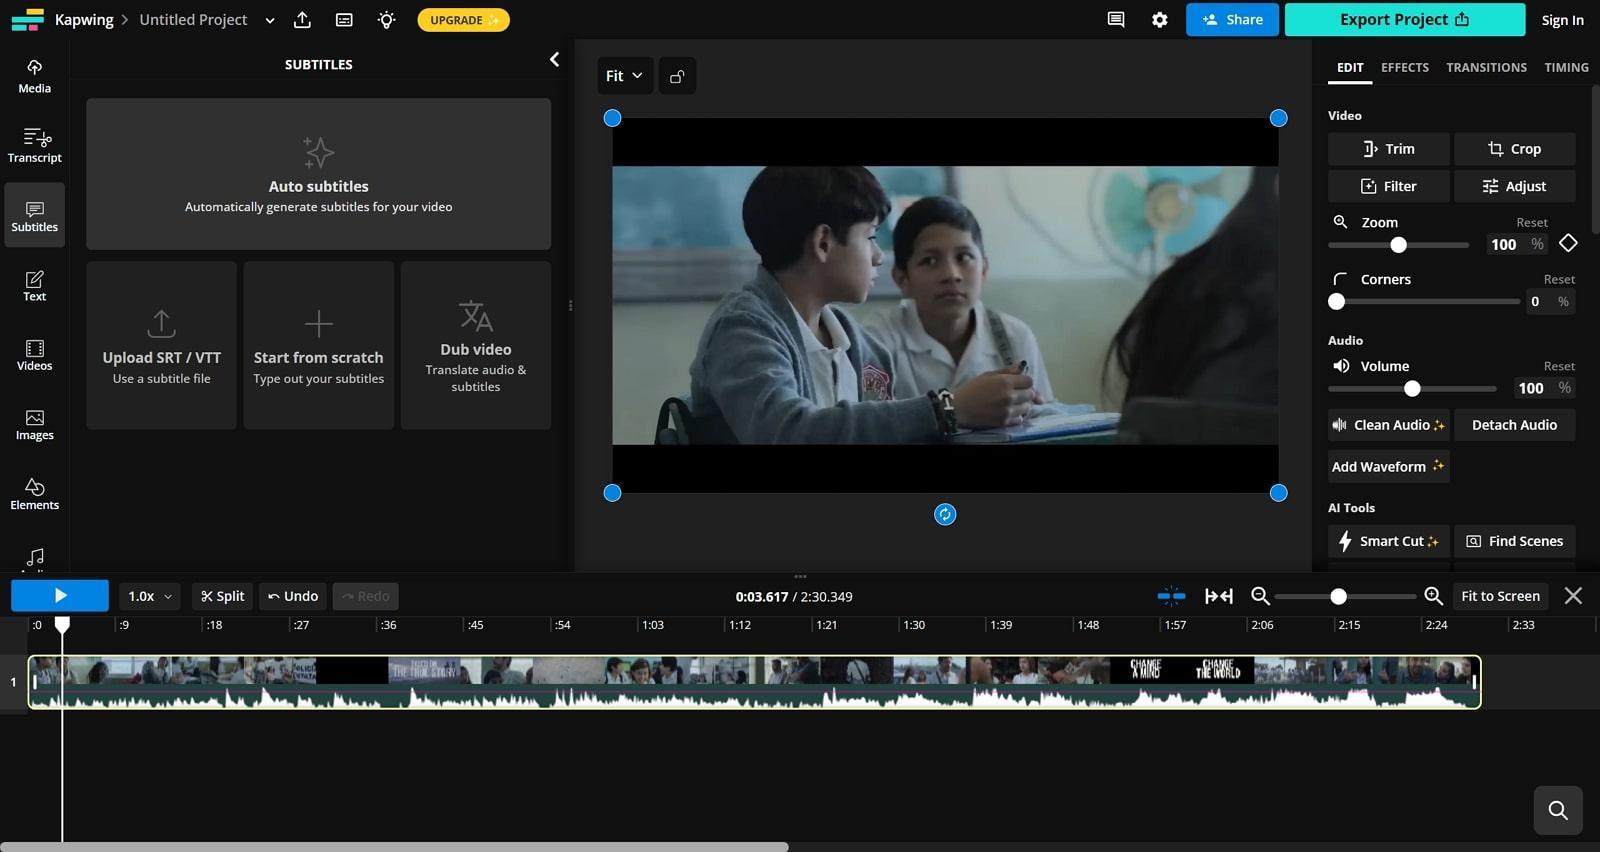The image size is (1600, 852).
Task: Click the Corners slider handle
Action: click(x=1337, y=301)
